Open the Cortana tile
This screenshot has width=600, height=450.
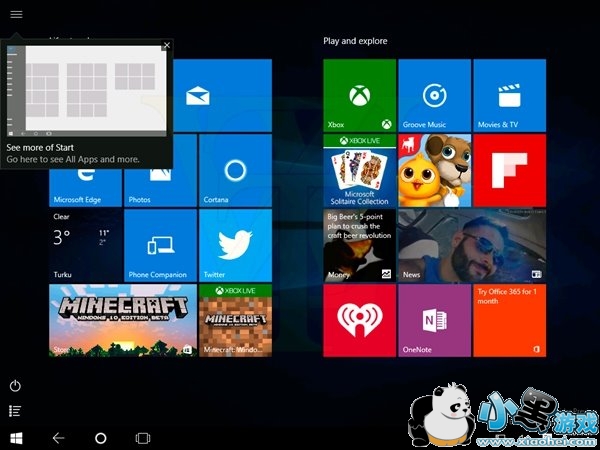(x=235, y=171)
